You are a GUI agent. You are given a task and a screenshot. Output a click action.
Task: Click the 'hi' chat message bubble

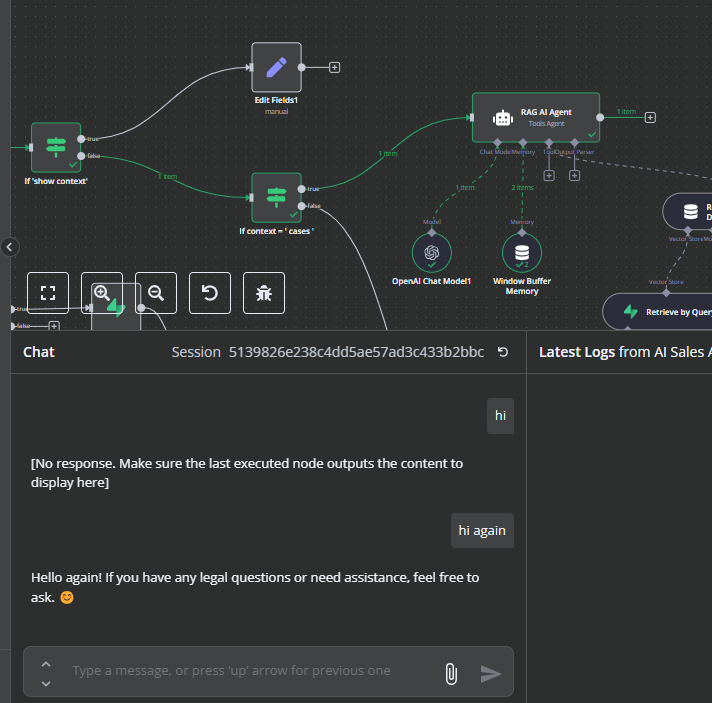[500, 416]
